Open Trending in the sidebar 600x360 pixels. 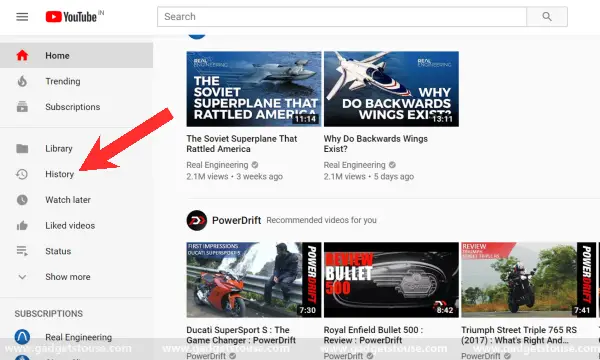click(77, 81)
